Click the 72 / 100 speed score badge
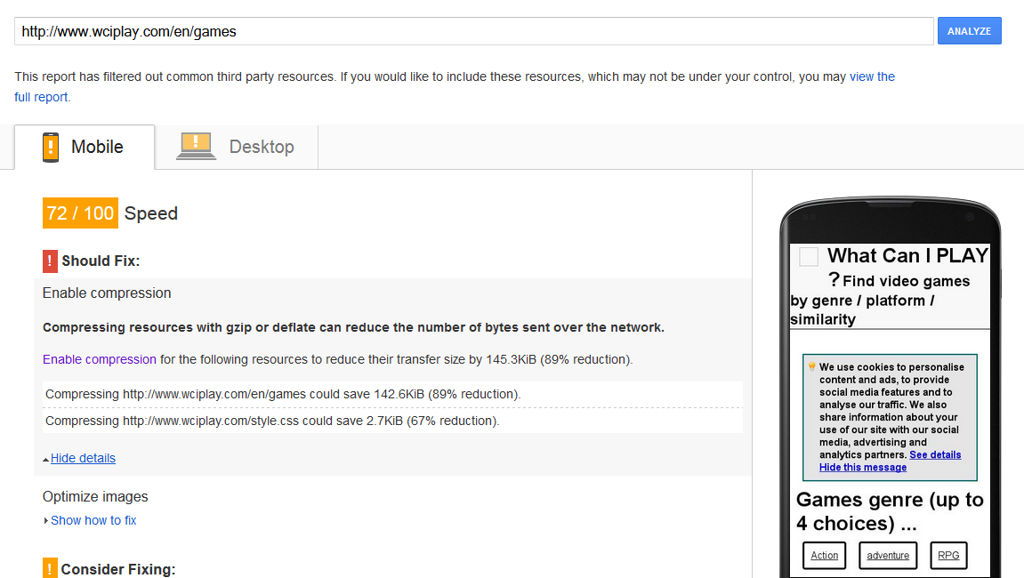Viewport: 1024px width, 578px height. coord(80,213)
